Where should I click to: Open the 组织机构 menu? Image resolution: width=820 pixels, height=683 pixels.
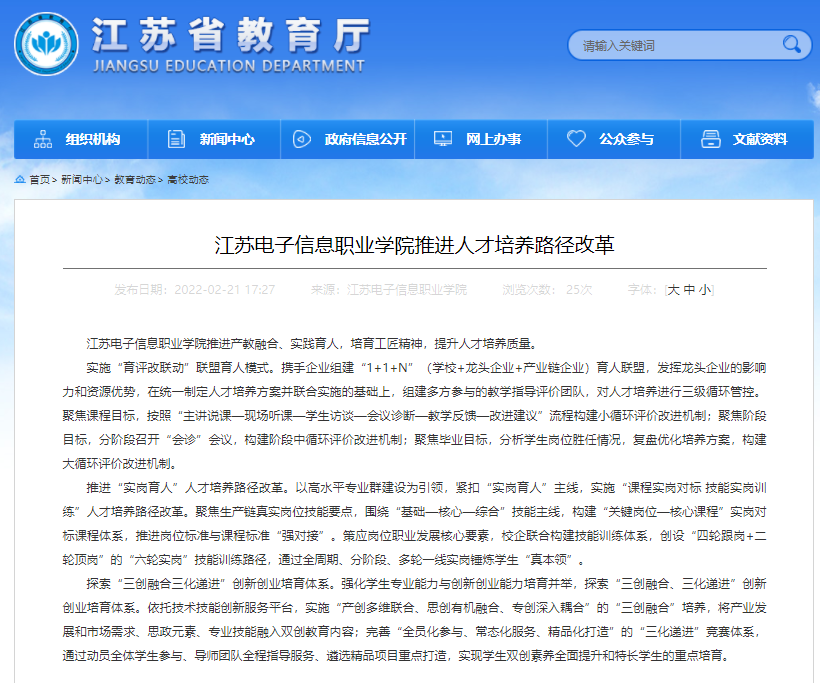click(81, 139)
